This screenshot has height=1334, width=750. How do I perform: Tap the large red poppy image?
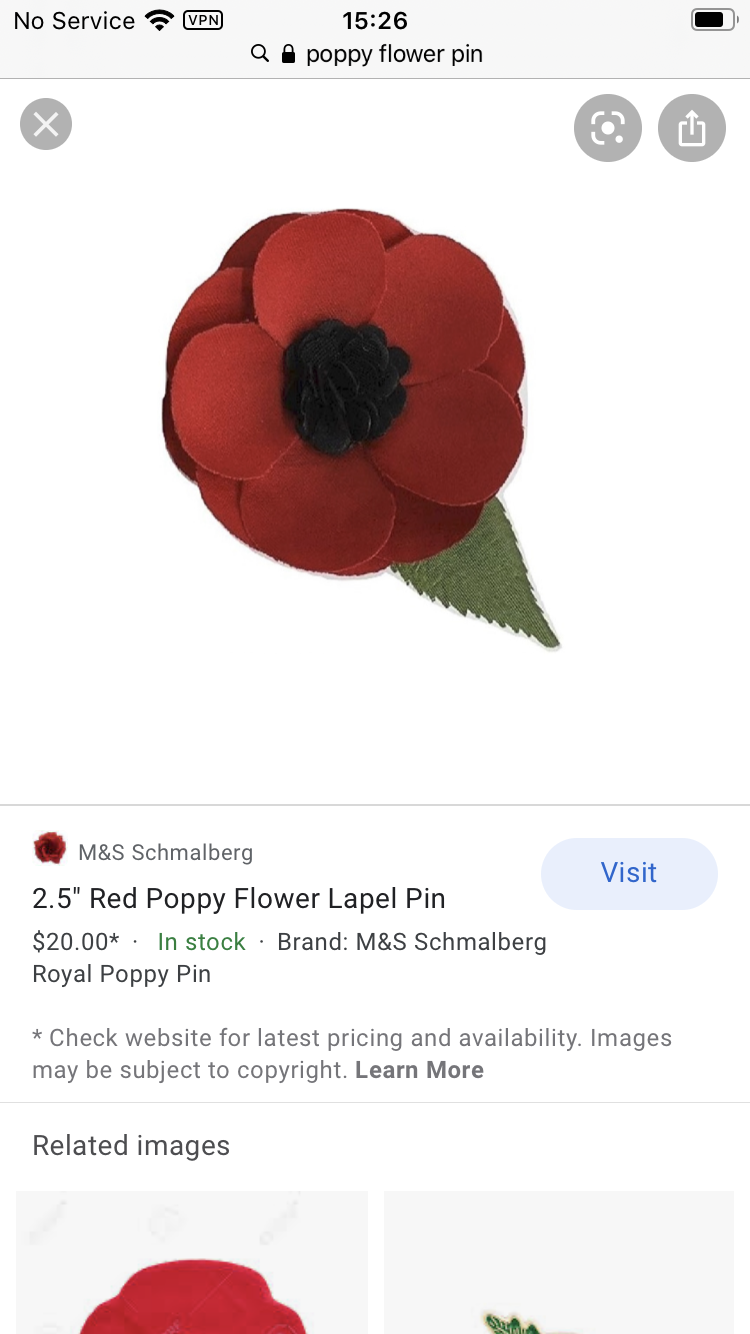pos(362,428)
